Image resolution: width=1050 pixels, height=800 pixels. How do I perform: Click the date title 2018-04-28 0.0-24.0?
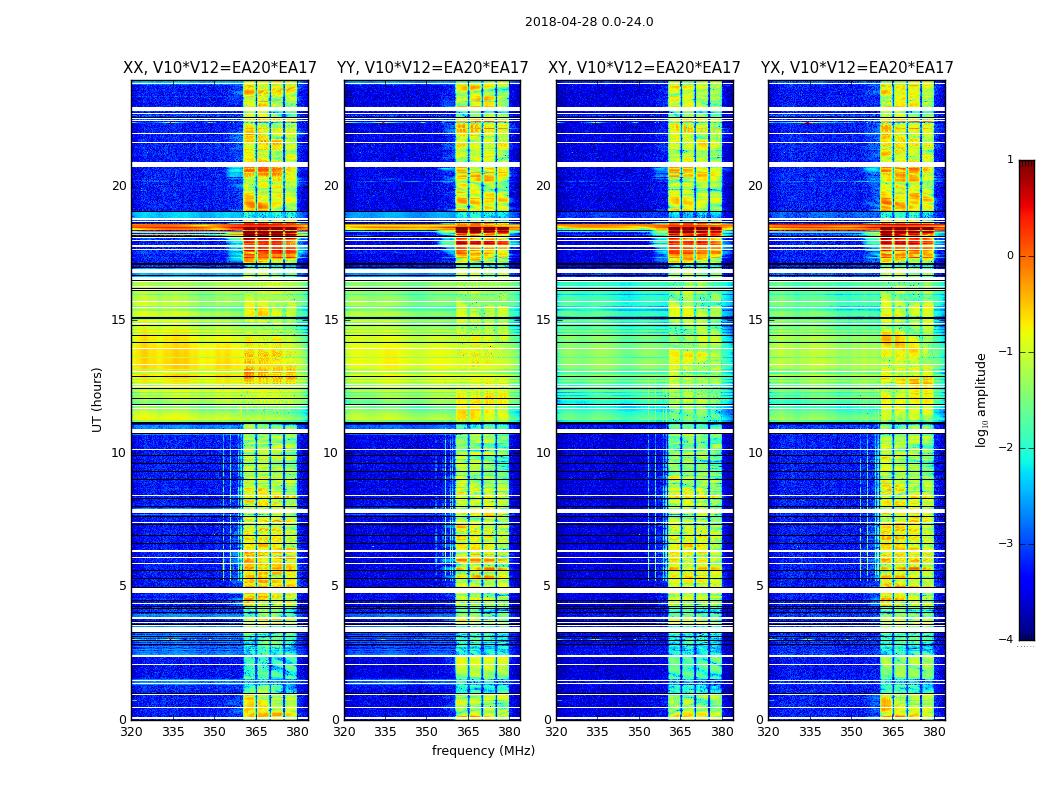589,22
